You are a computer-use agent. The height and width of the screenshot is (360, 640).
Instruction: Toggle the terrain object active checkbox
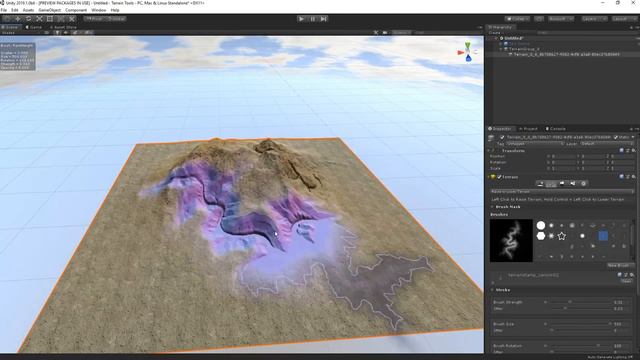(502, 138)
